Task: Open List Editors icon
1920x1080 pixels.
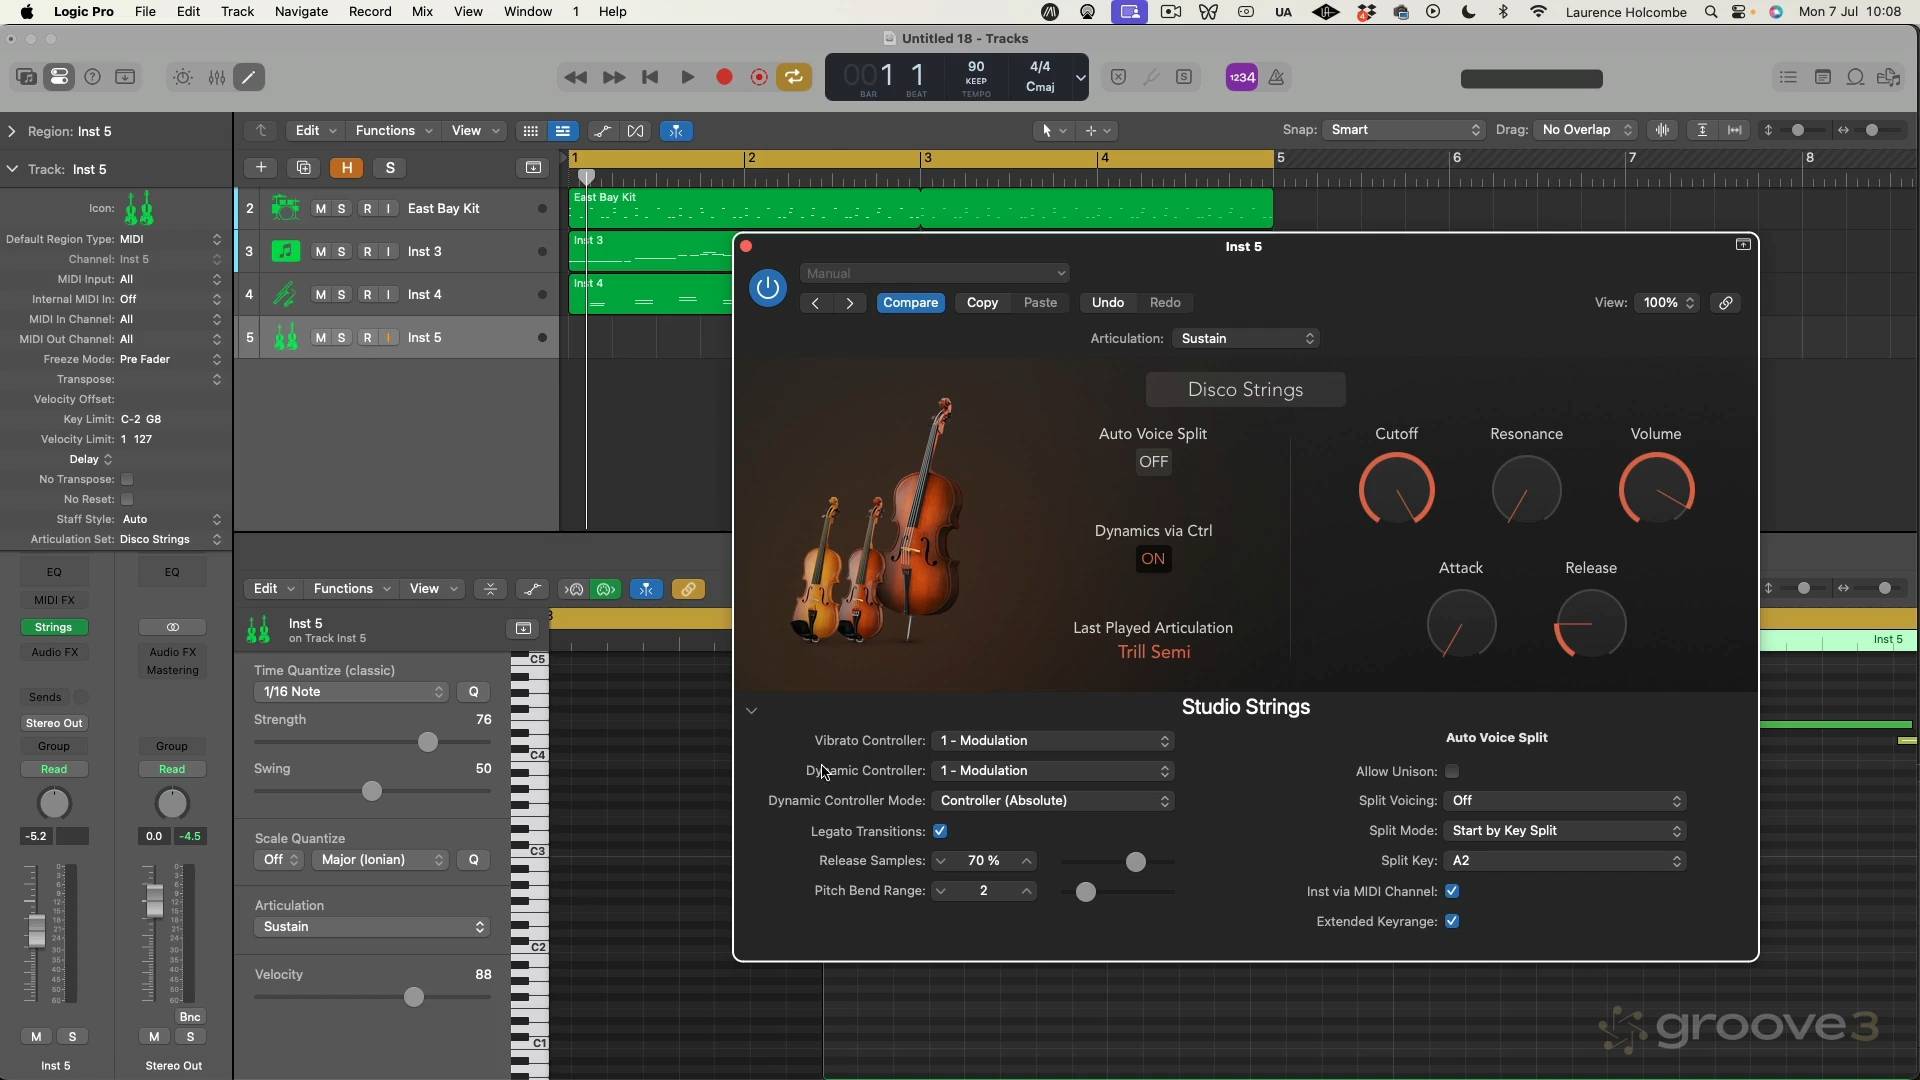Action: coord(1789,77)
